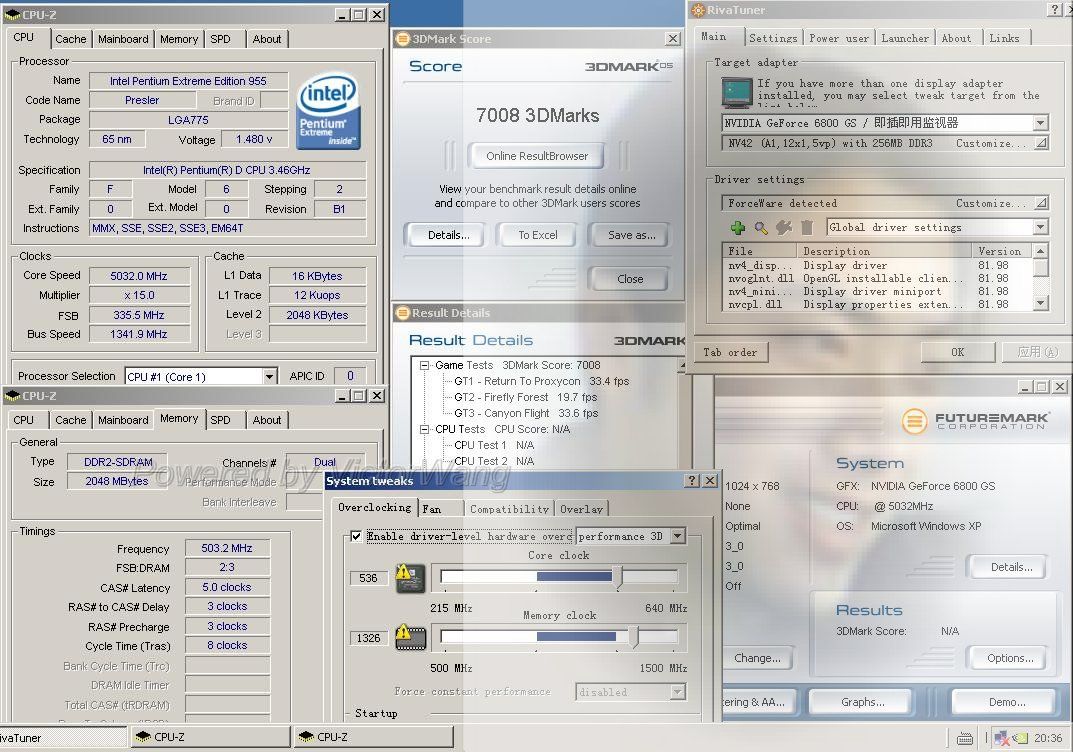Image resolution: width=1073 pixels, height=752 pixels.
Task: Switch to Overlay tab in System tweaks
Action: coord(581,508)
